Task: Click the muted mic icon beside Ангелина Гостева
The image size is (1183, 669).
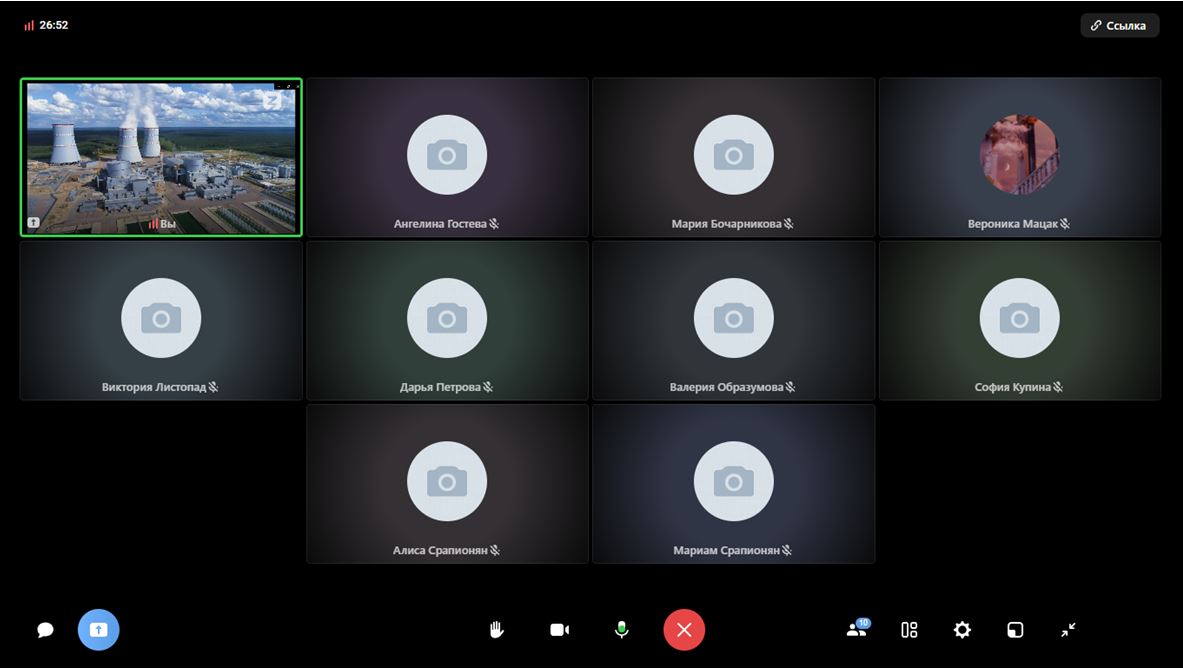Action: pos(494,224)
